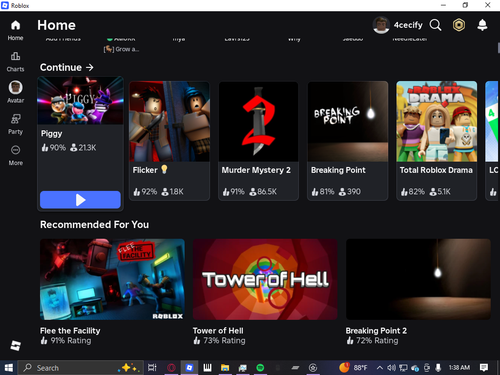Play Piggy with the blue play button
The image size is (500, 375).
[x=80, y=200]
